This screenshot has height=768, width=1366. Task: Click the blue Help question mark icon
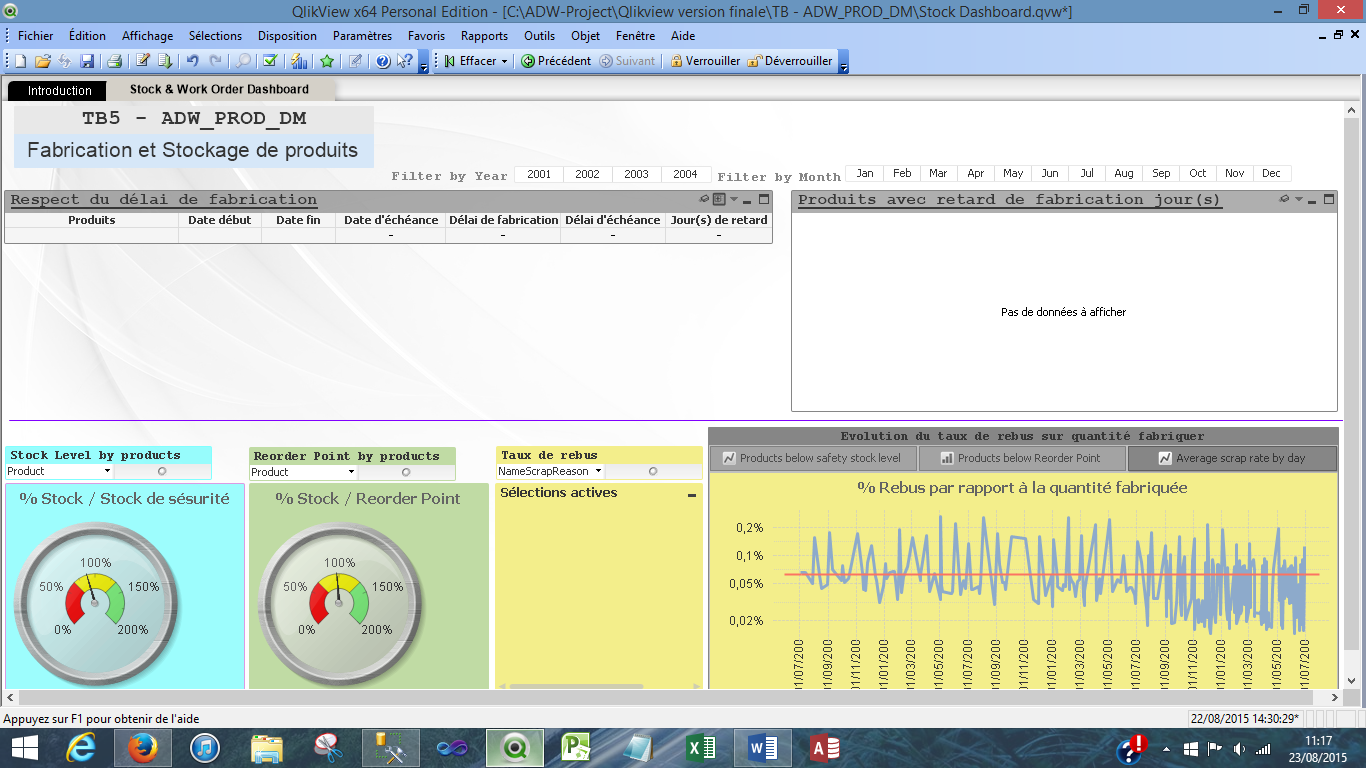tap(382, 61)
